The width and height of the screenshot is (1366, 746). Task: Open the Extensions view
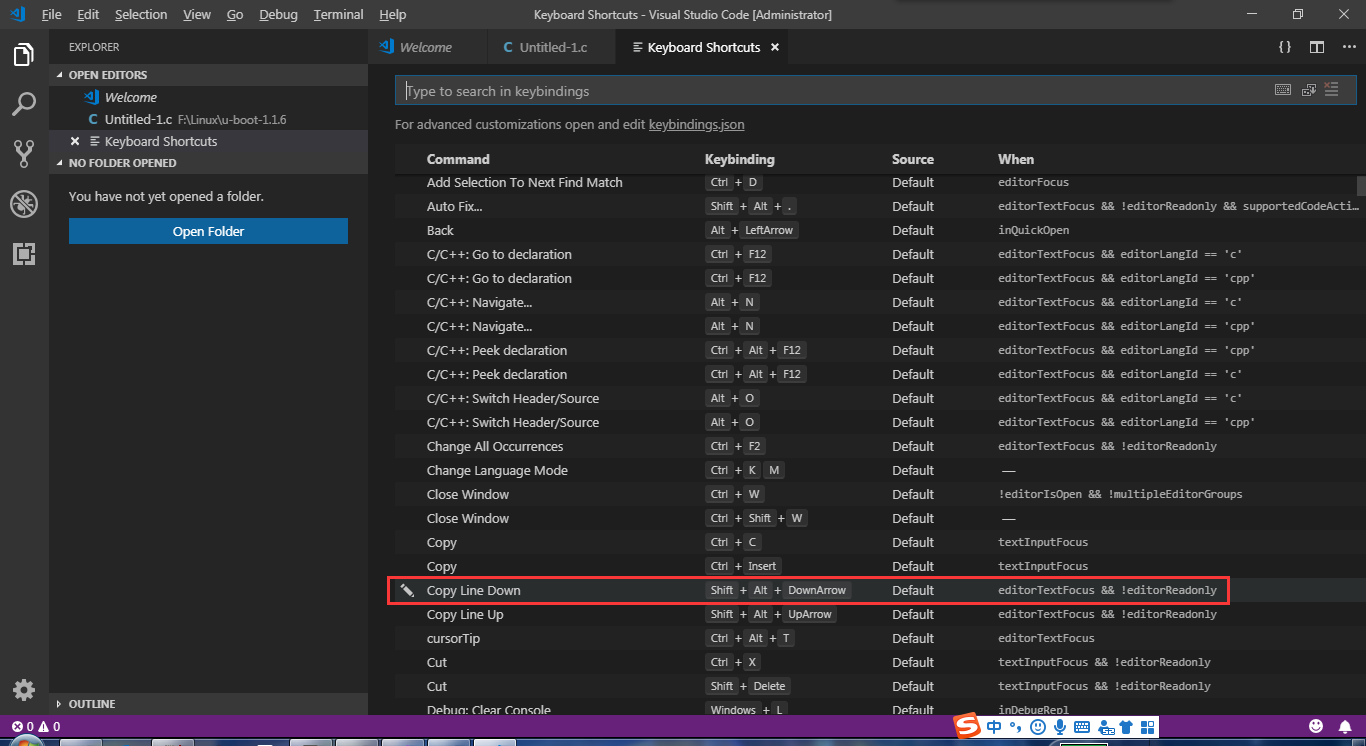(24, 254)
